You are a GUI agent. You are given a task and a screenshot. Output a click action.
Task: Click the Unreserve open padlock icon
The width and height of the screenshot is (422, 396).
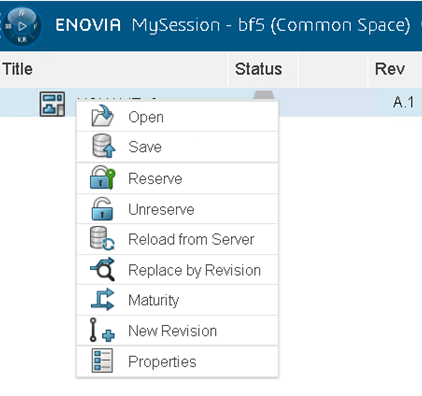(102, 209)
